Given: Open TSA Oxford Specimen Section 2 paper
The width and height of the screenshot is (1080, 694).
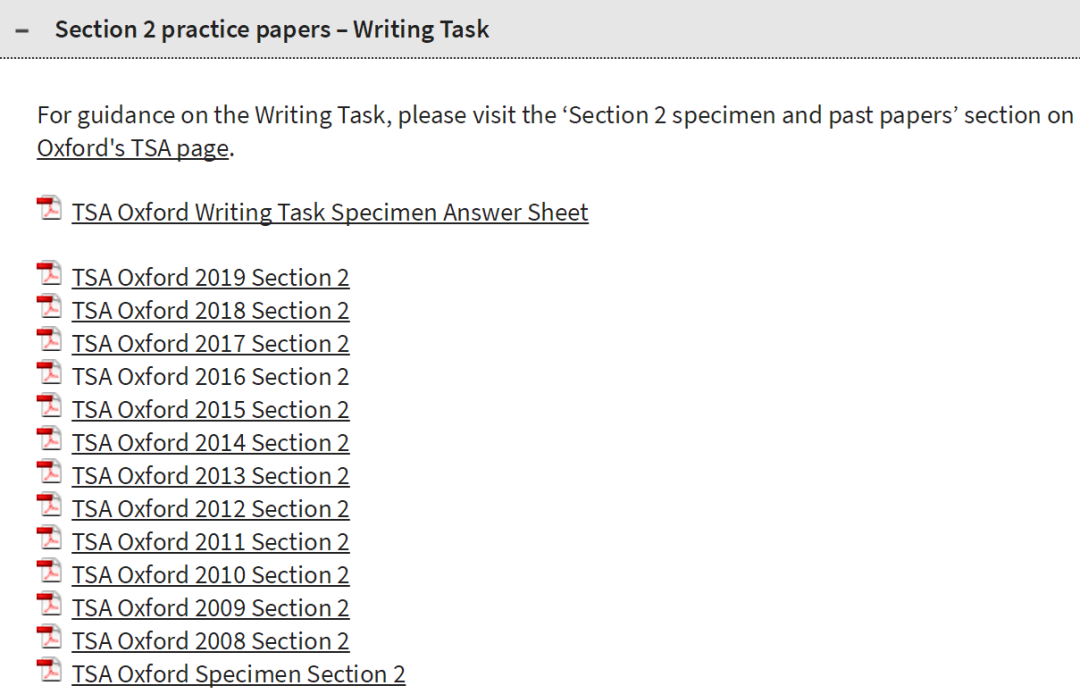Looking at the screenshot, I should coord(238,674).
